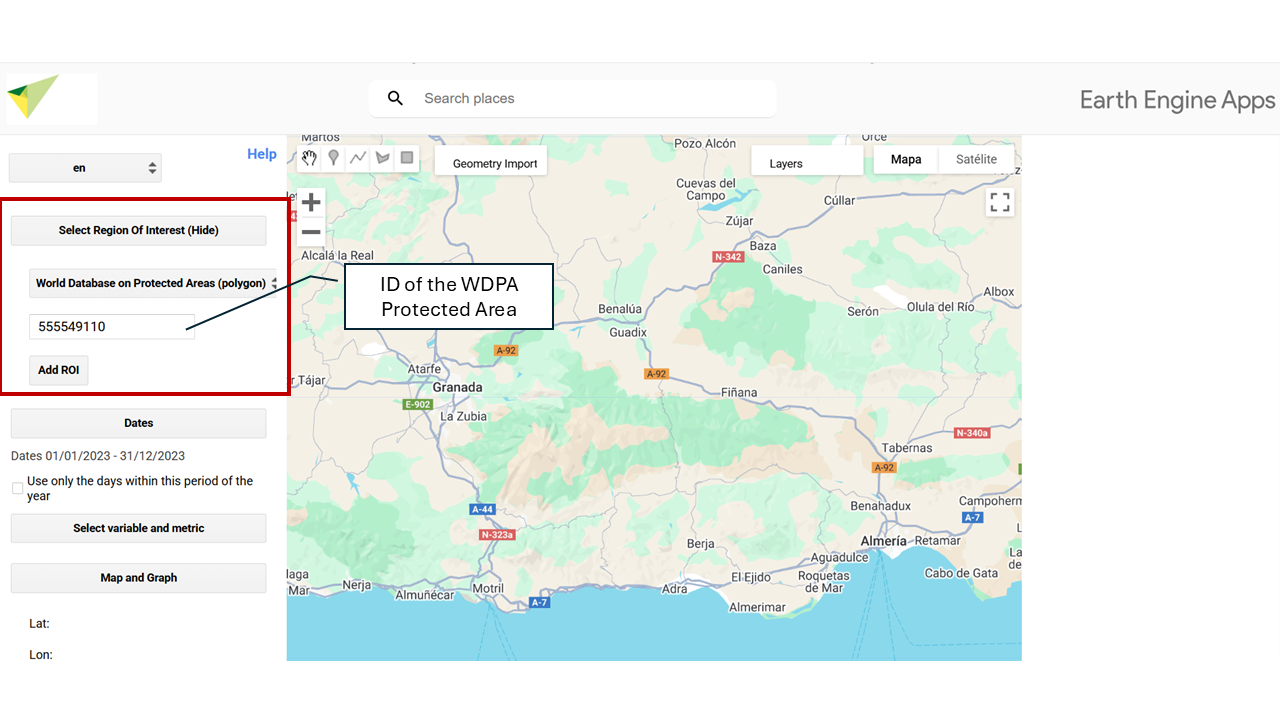Switch to Mapa map view
1280x720 pixels.
906,160
